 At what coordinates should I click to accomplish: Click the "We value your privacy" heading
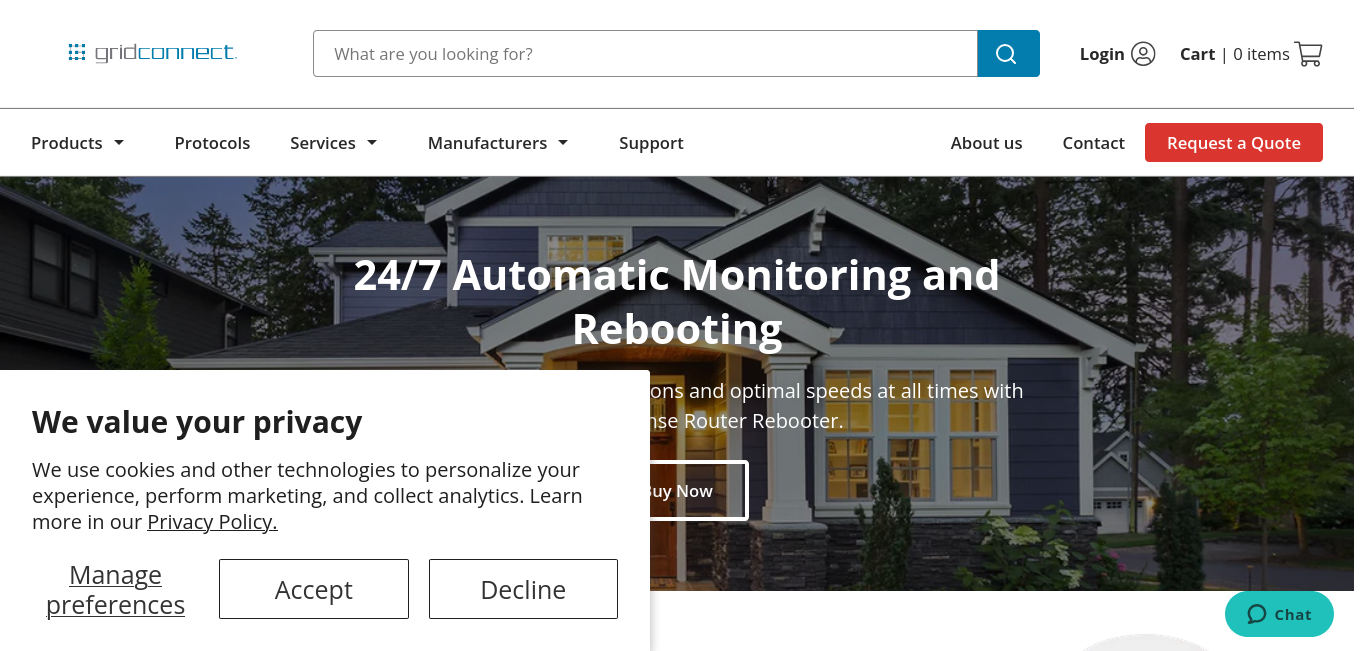[197, 422]
